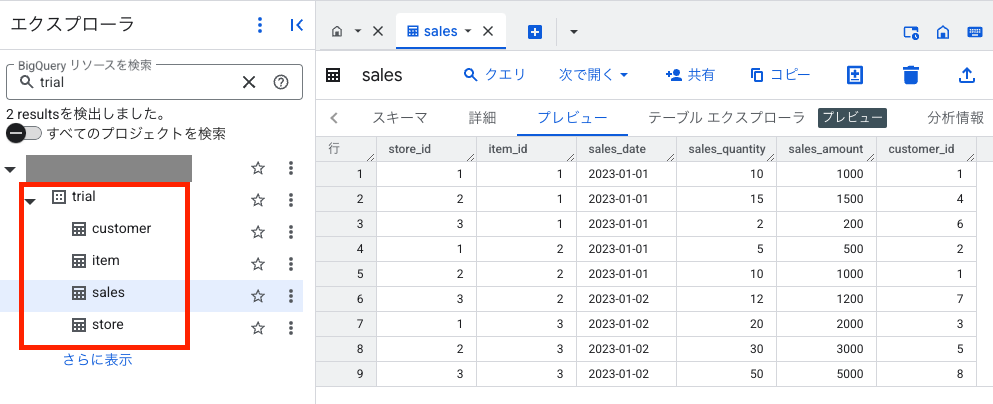The height and width of the screenshot is (404, 993).
Task: Open the 詳細 tab
Action: [x=482, y=117]
